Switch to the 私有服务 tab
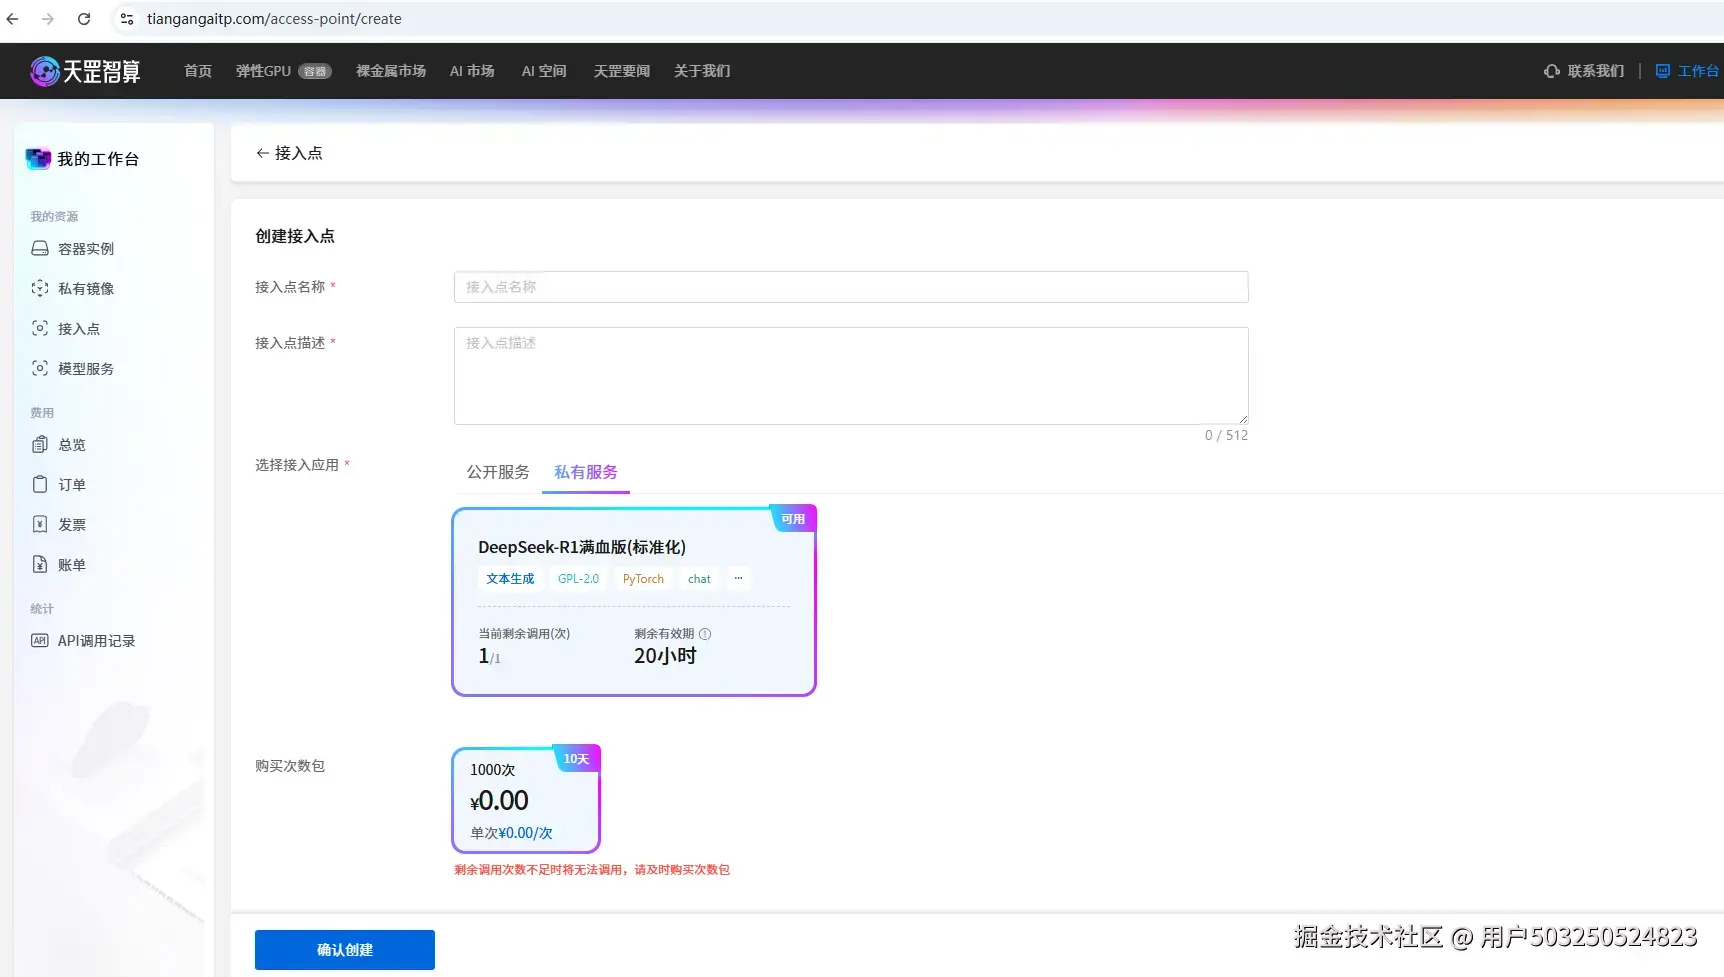 (x=586, y=472)
